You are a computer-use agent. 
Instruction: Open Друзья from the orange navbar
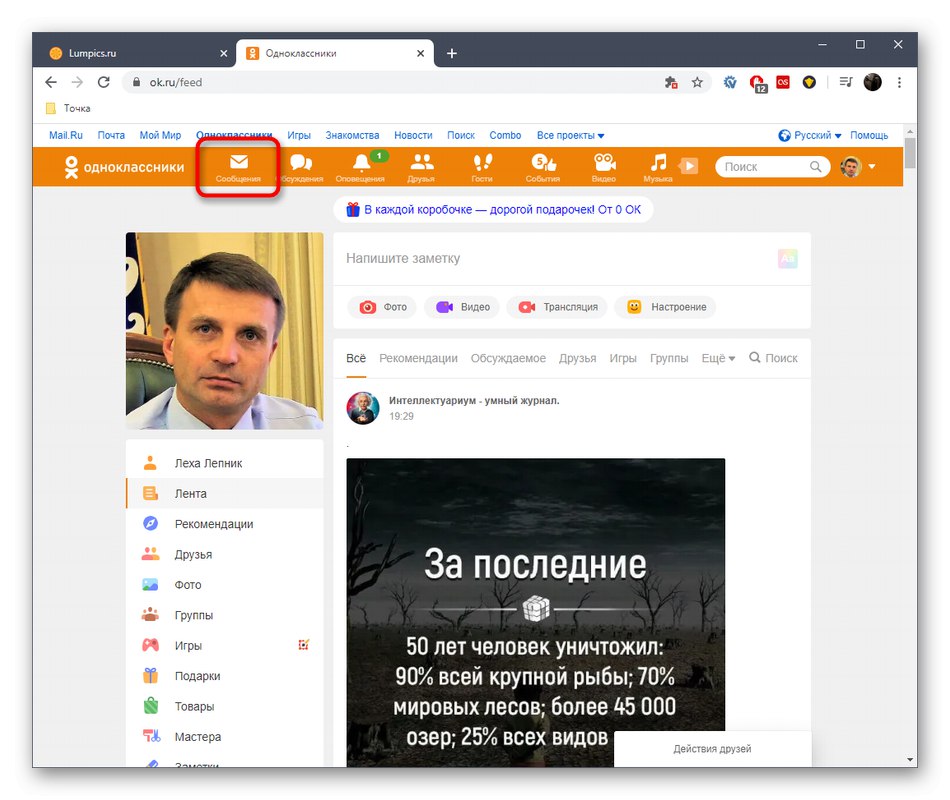421,165
